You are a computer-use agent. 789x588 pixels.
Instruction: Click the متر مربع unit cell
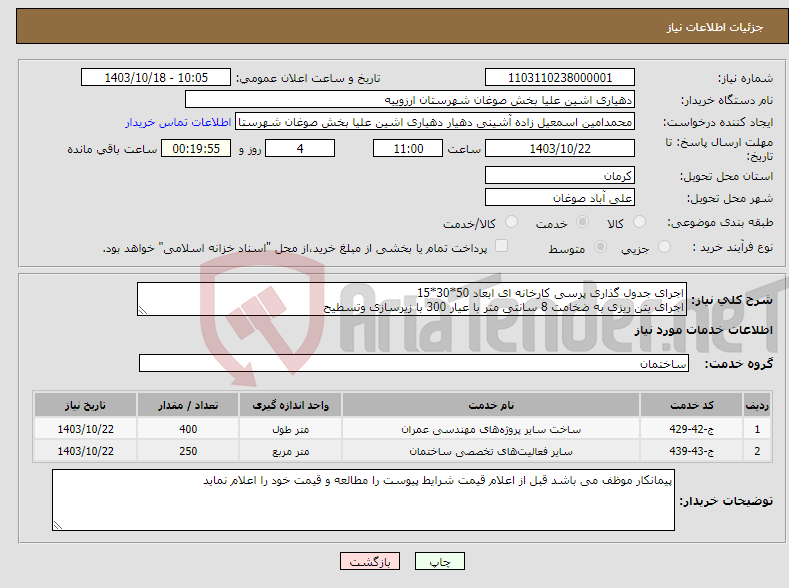coord(290,451)
